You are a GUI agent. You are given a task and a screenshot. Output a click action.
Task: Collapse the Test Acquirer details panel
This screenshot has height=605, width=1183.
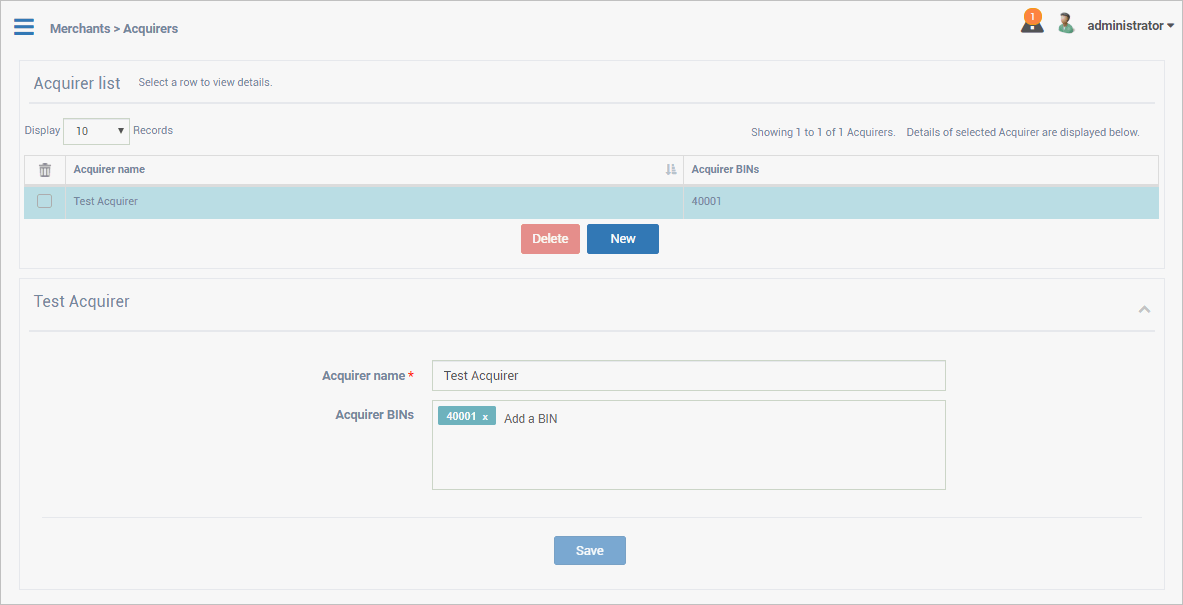click(1144, 310)
